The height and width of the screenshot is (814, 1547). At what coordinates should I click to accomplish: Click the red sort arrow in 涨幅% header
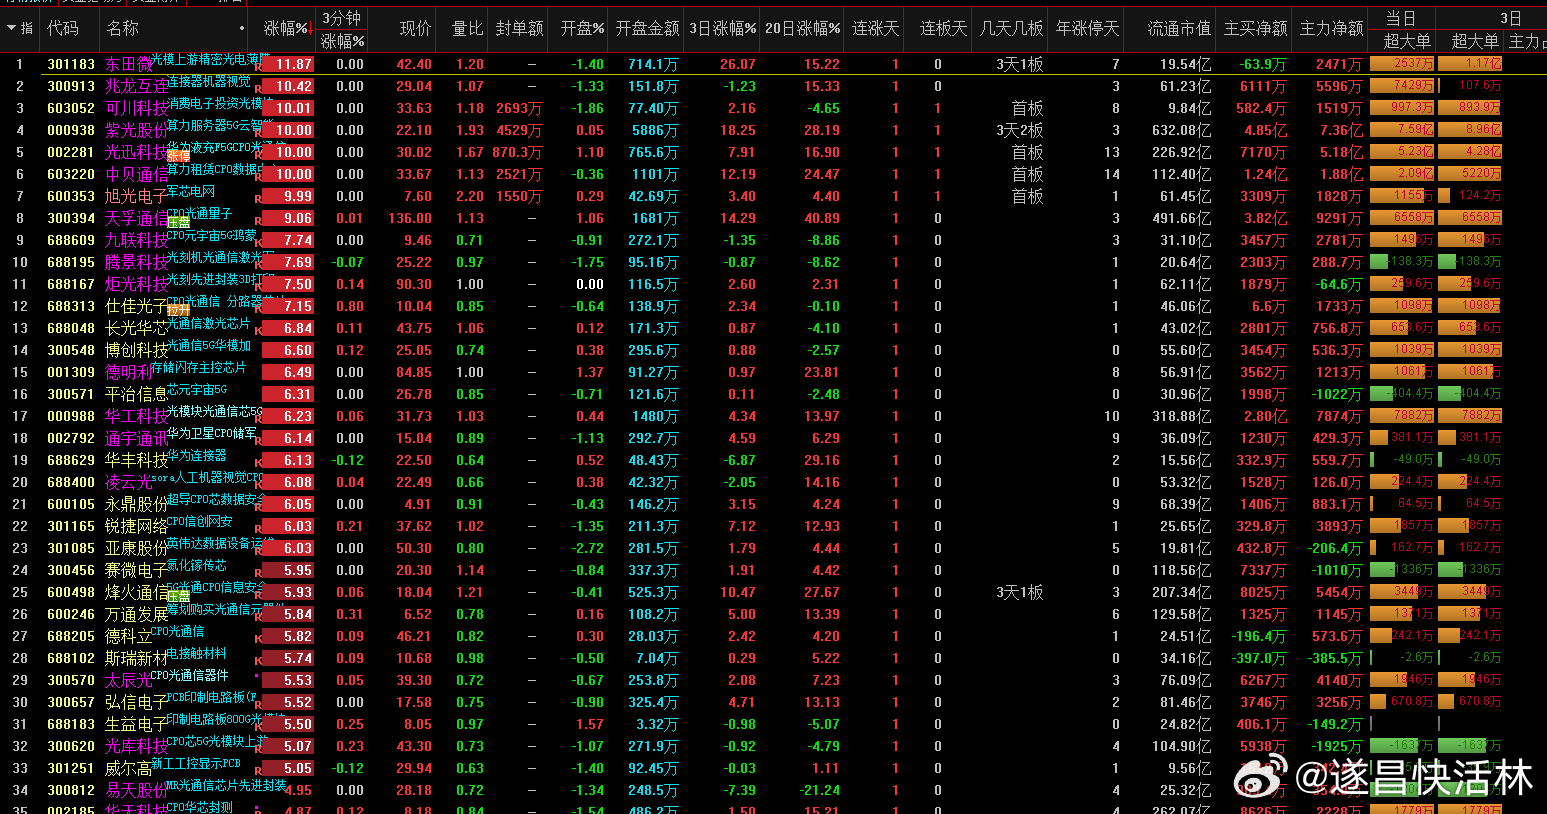311,28
